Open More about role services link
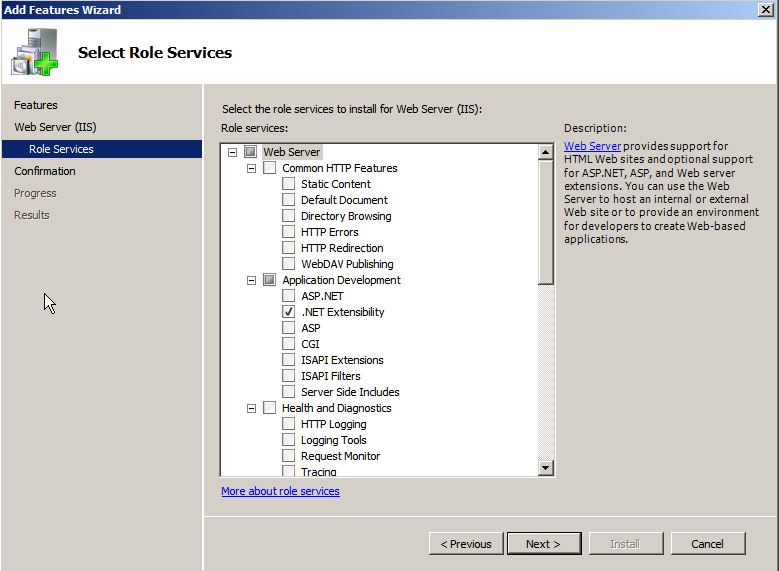Screen dimensions: 779x571 click(280, 491)
